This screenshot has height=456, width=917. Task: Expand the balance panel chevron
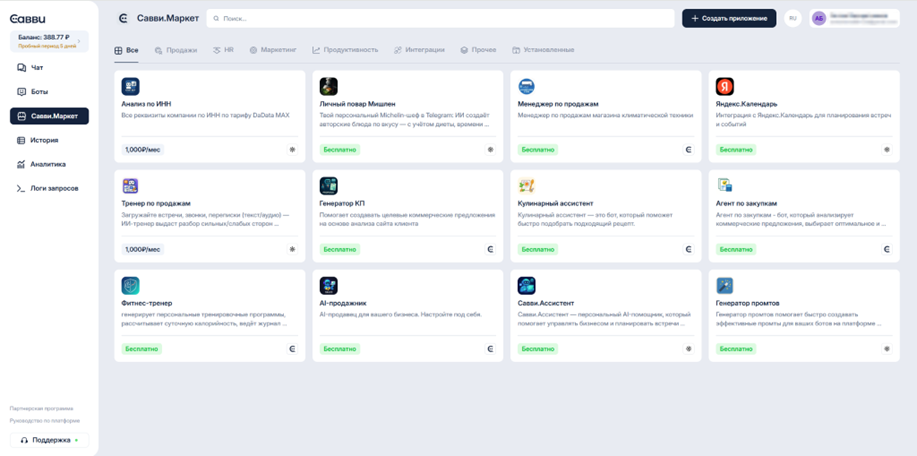tap(80, 41)
